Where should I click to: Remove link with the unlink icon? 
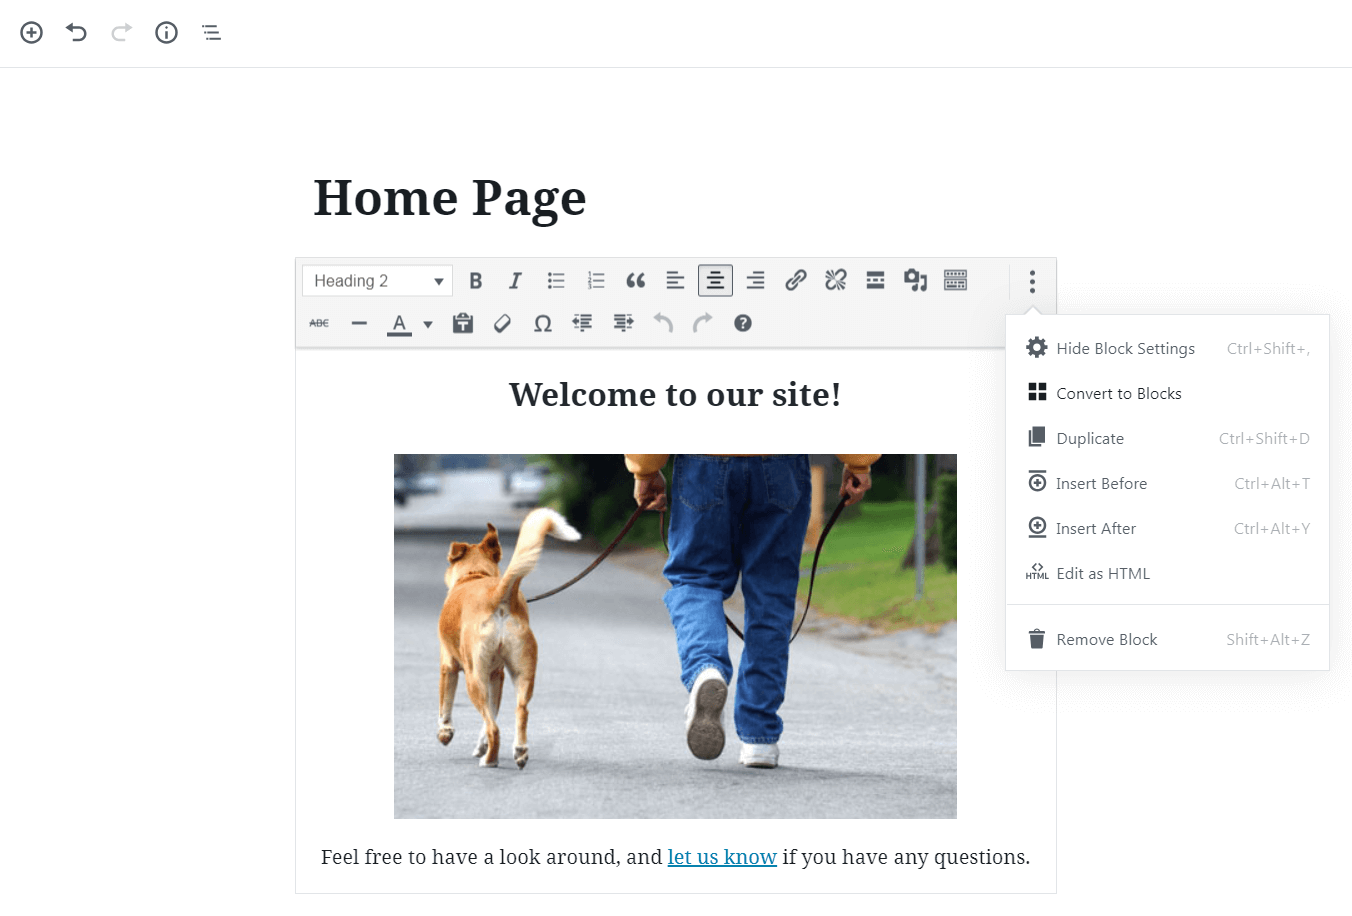pos(836,281)
